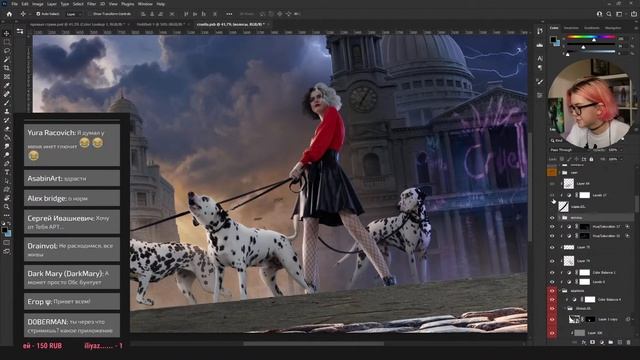Open the Filter menu
640x360 pixels.
click(x=91, y=4)
